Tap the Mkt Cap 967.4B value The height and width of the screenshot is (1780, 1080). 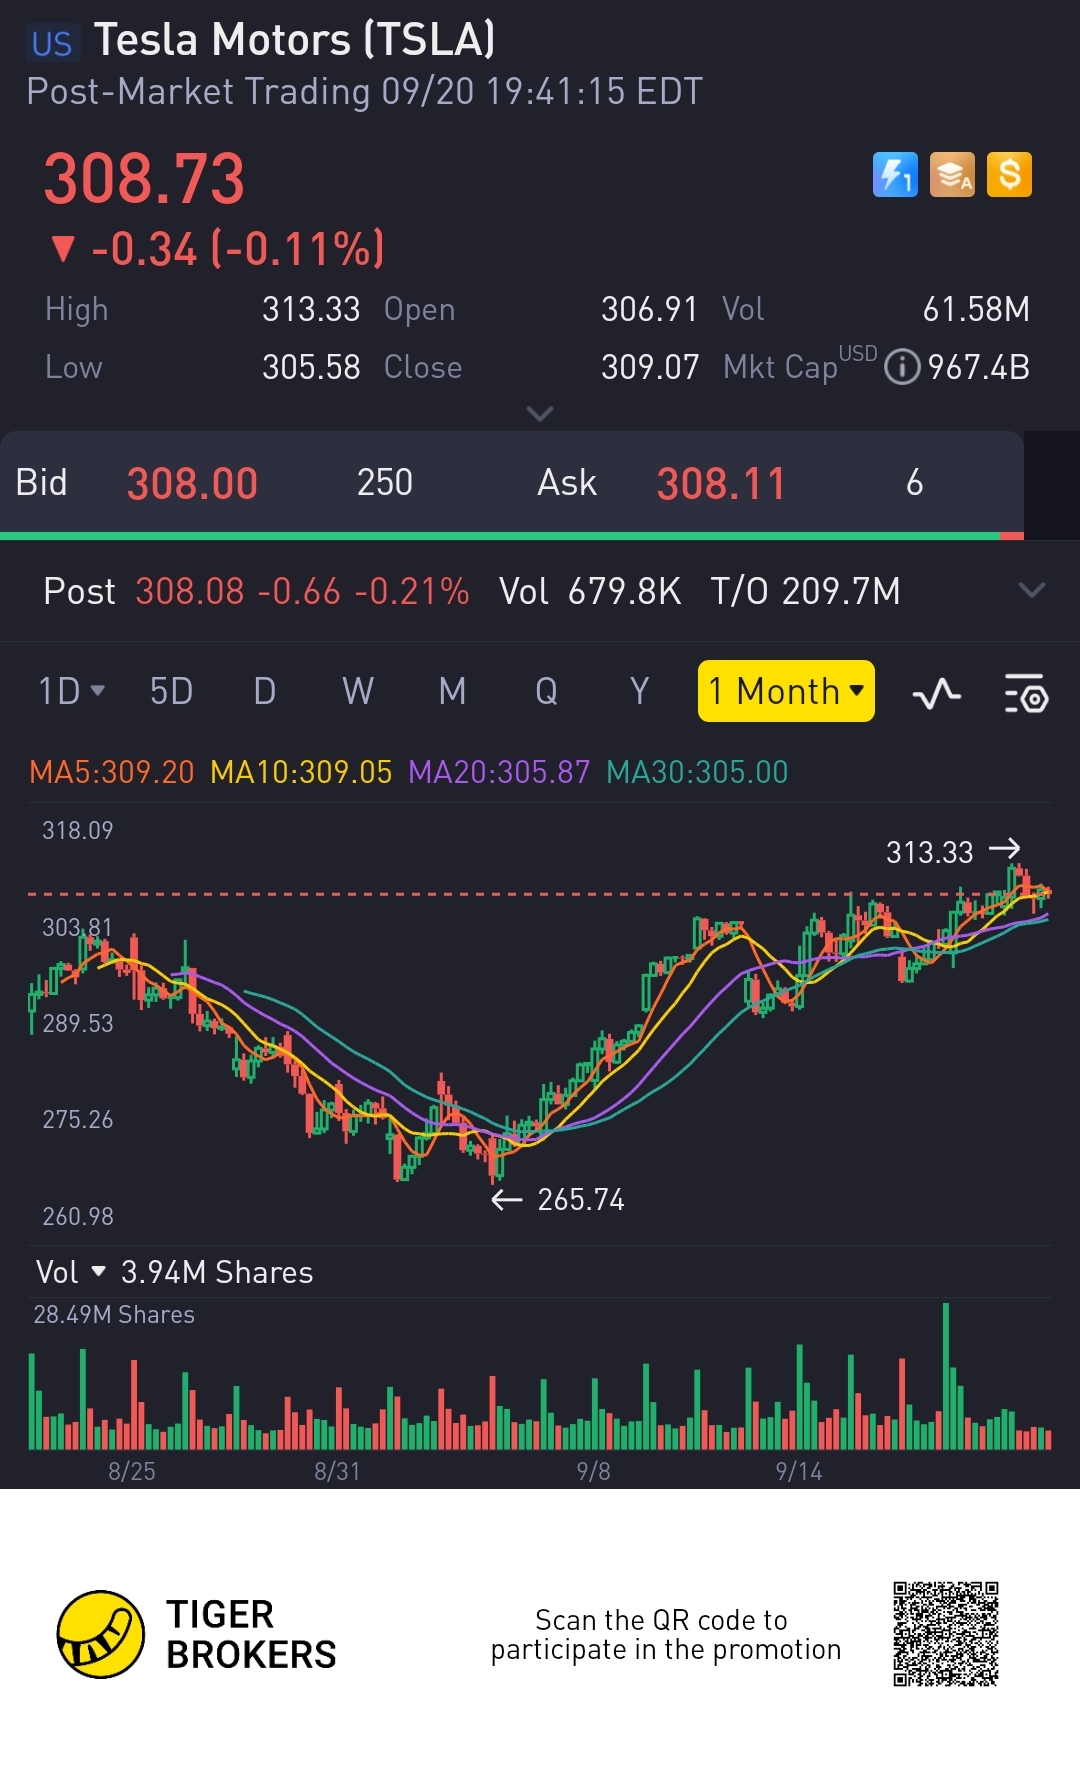click(978, 367)
